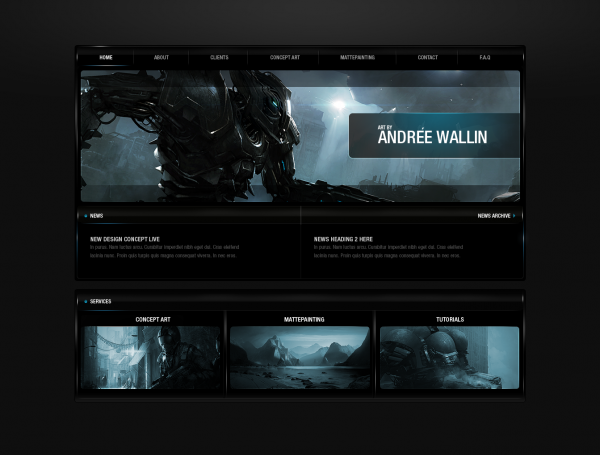
Task: Open the F.A.Q page
Action: point(485,57)
